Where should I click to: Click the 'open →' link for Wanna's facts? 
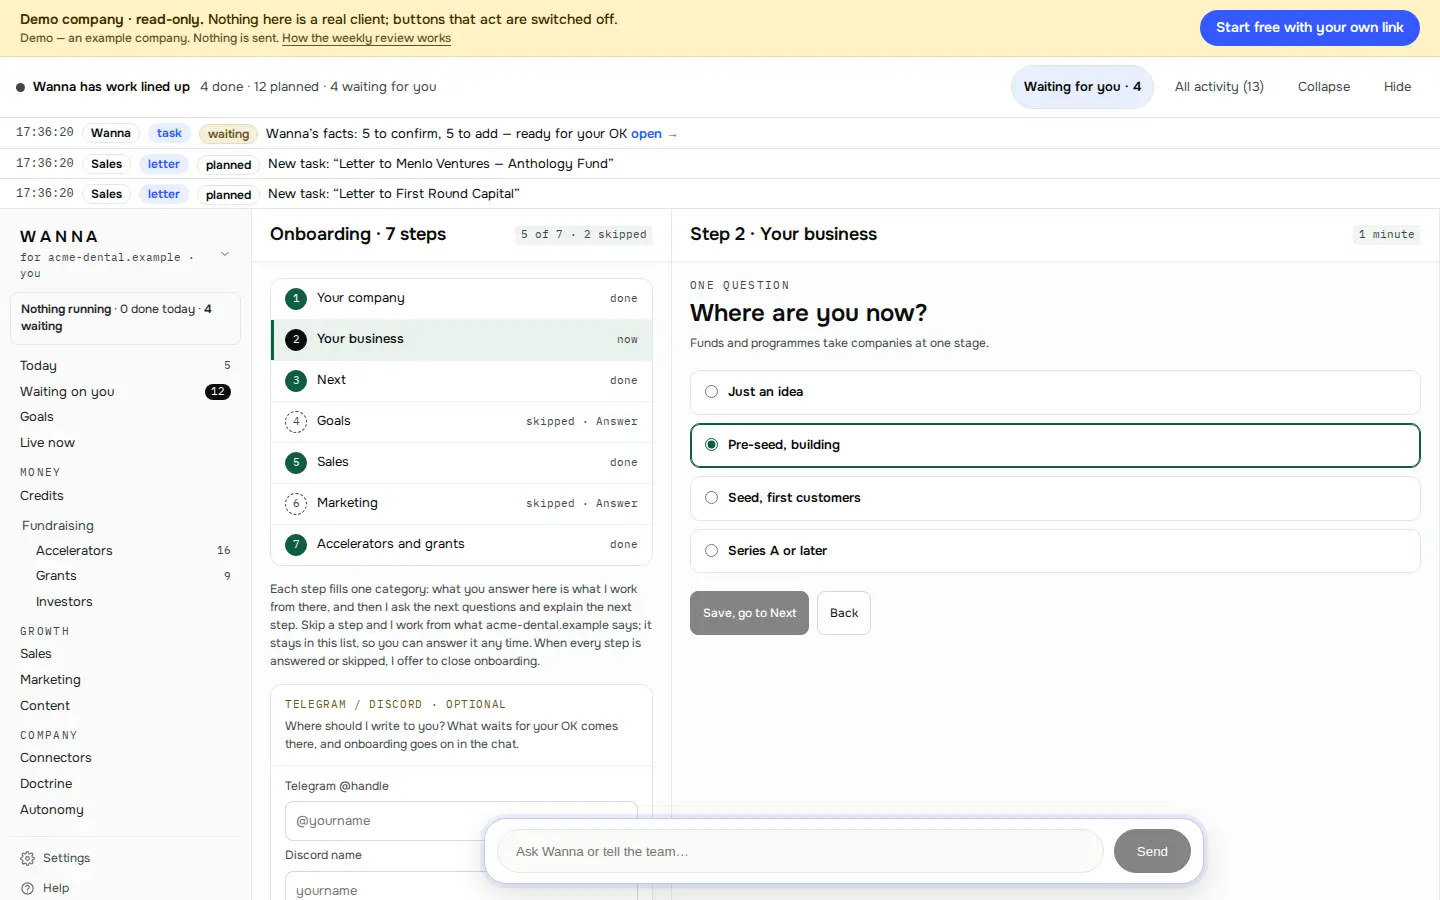[654, 134]
